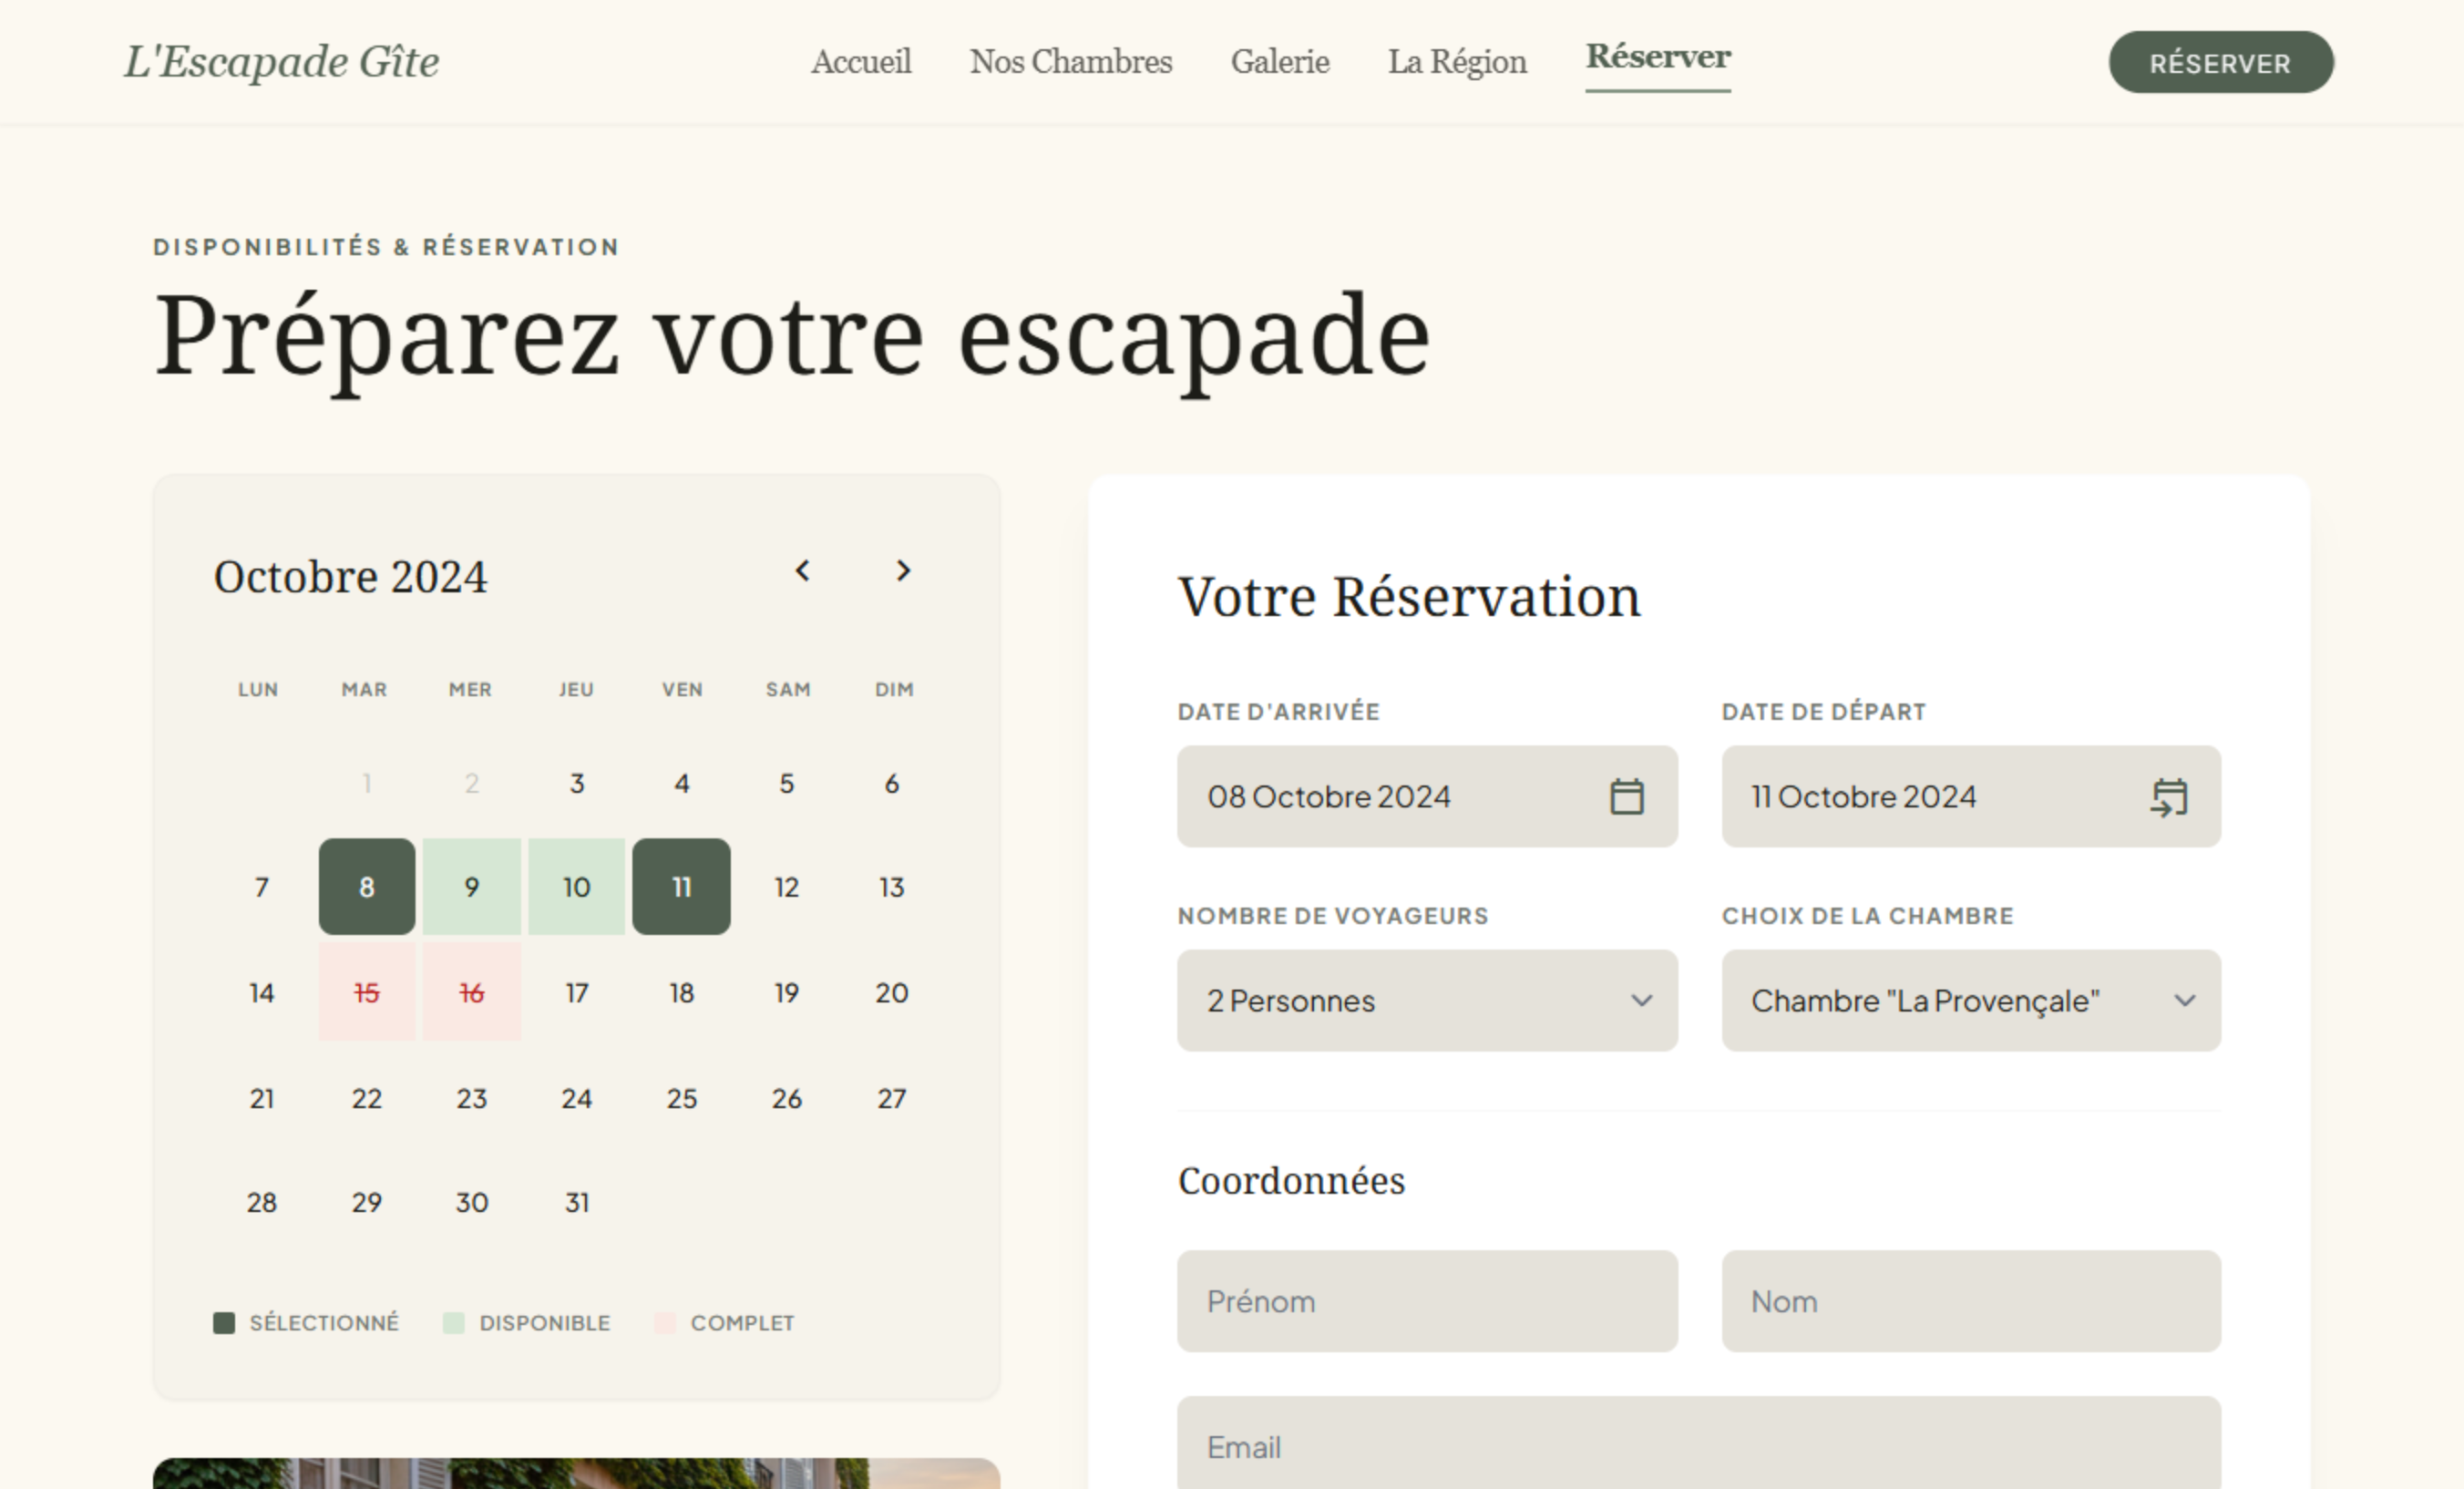Viewport: 2464px width, 1489px height.
Task: Open the number of travelers dropdown
Action: pyautogui.click(x=1426, y=1000)
